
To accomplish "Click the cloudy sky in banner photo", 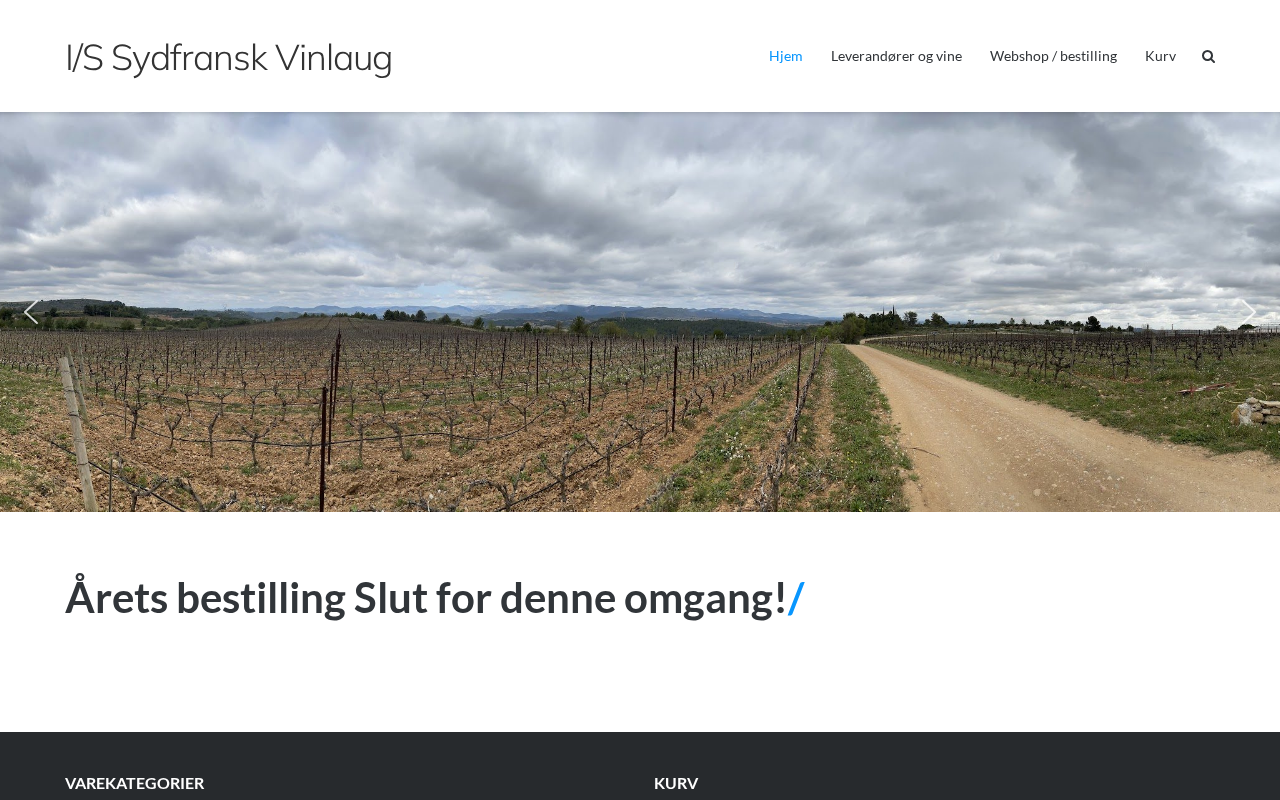I will coord(640,200).
